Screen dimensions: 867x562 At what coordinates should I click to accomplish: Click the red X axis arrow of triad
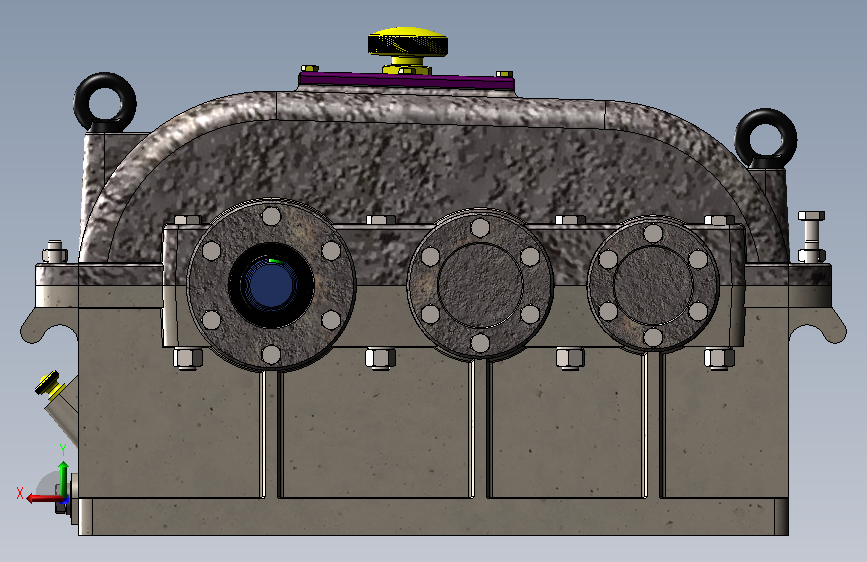[45, 498]
